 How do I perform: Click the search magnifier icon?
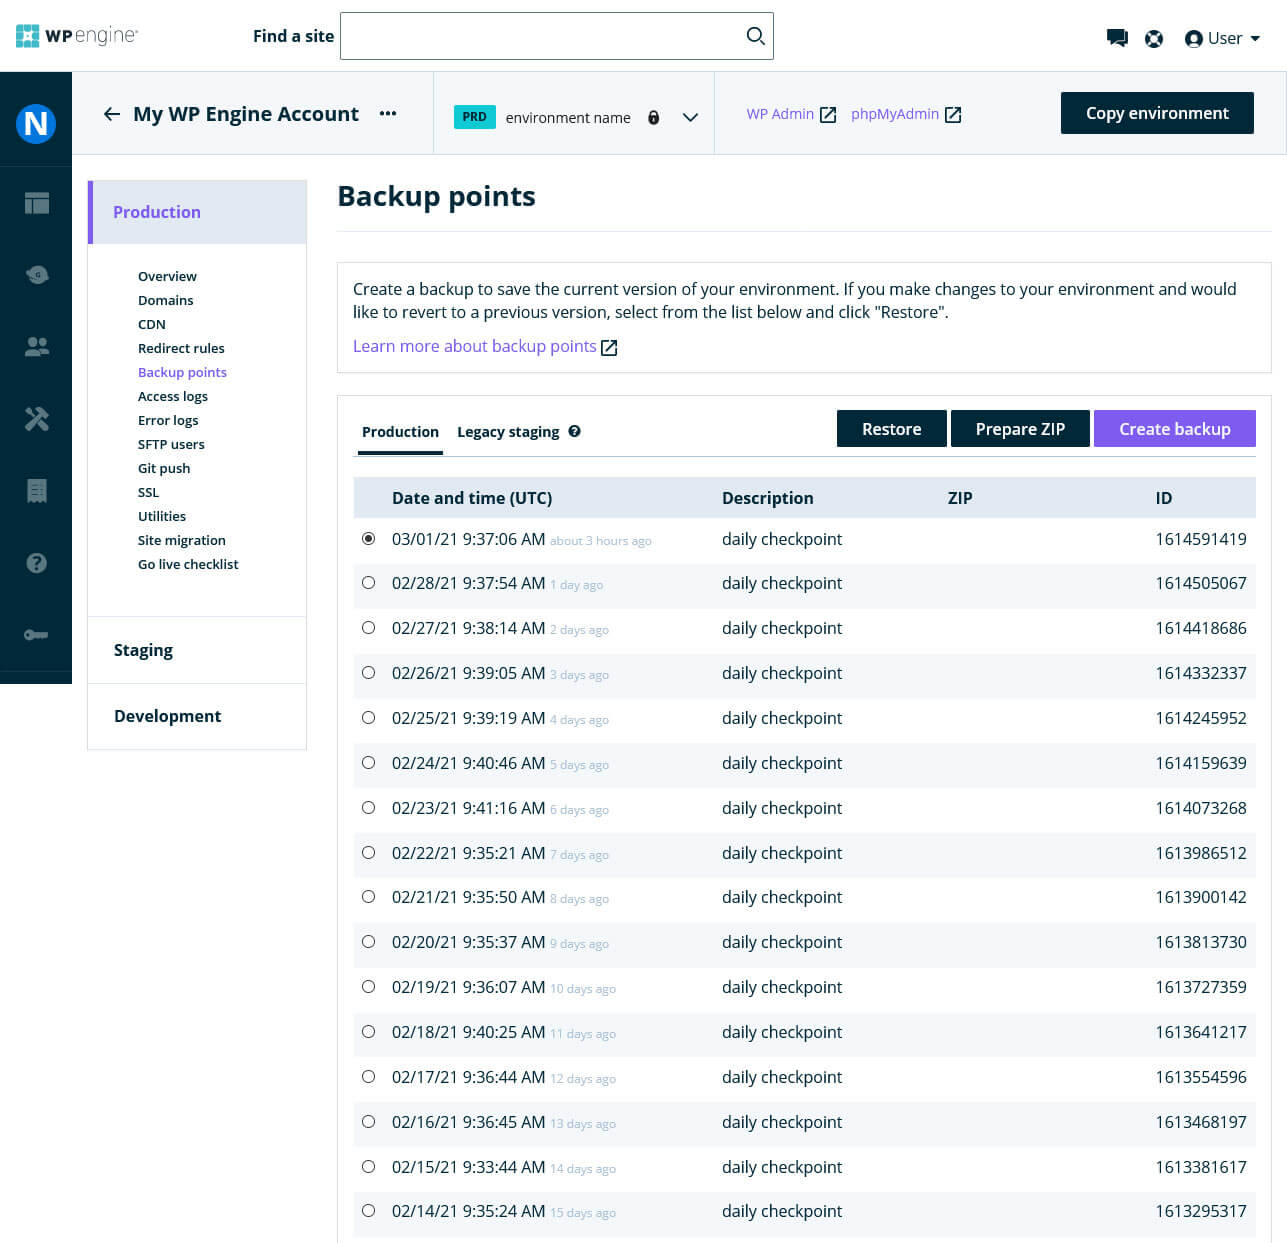click(x=756, y=36)
